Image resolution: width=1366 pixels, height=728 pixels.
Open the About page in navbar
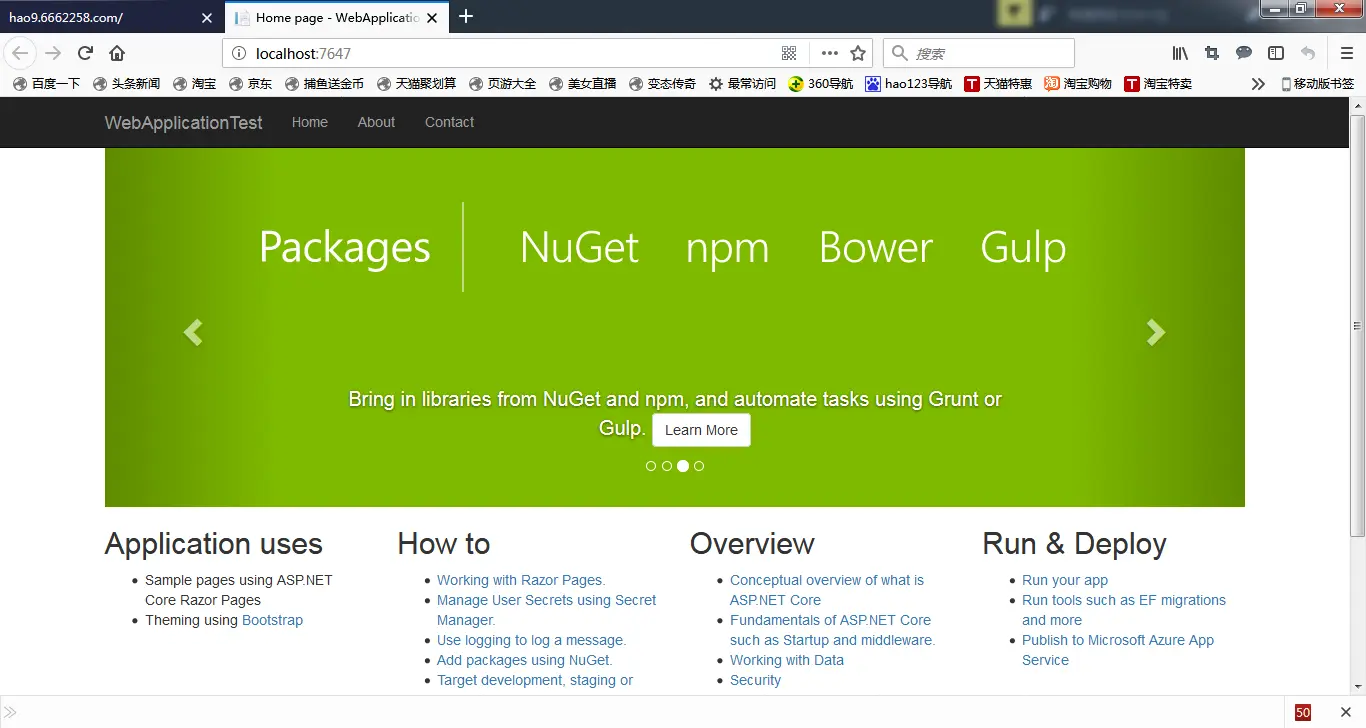[376, 122]
